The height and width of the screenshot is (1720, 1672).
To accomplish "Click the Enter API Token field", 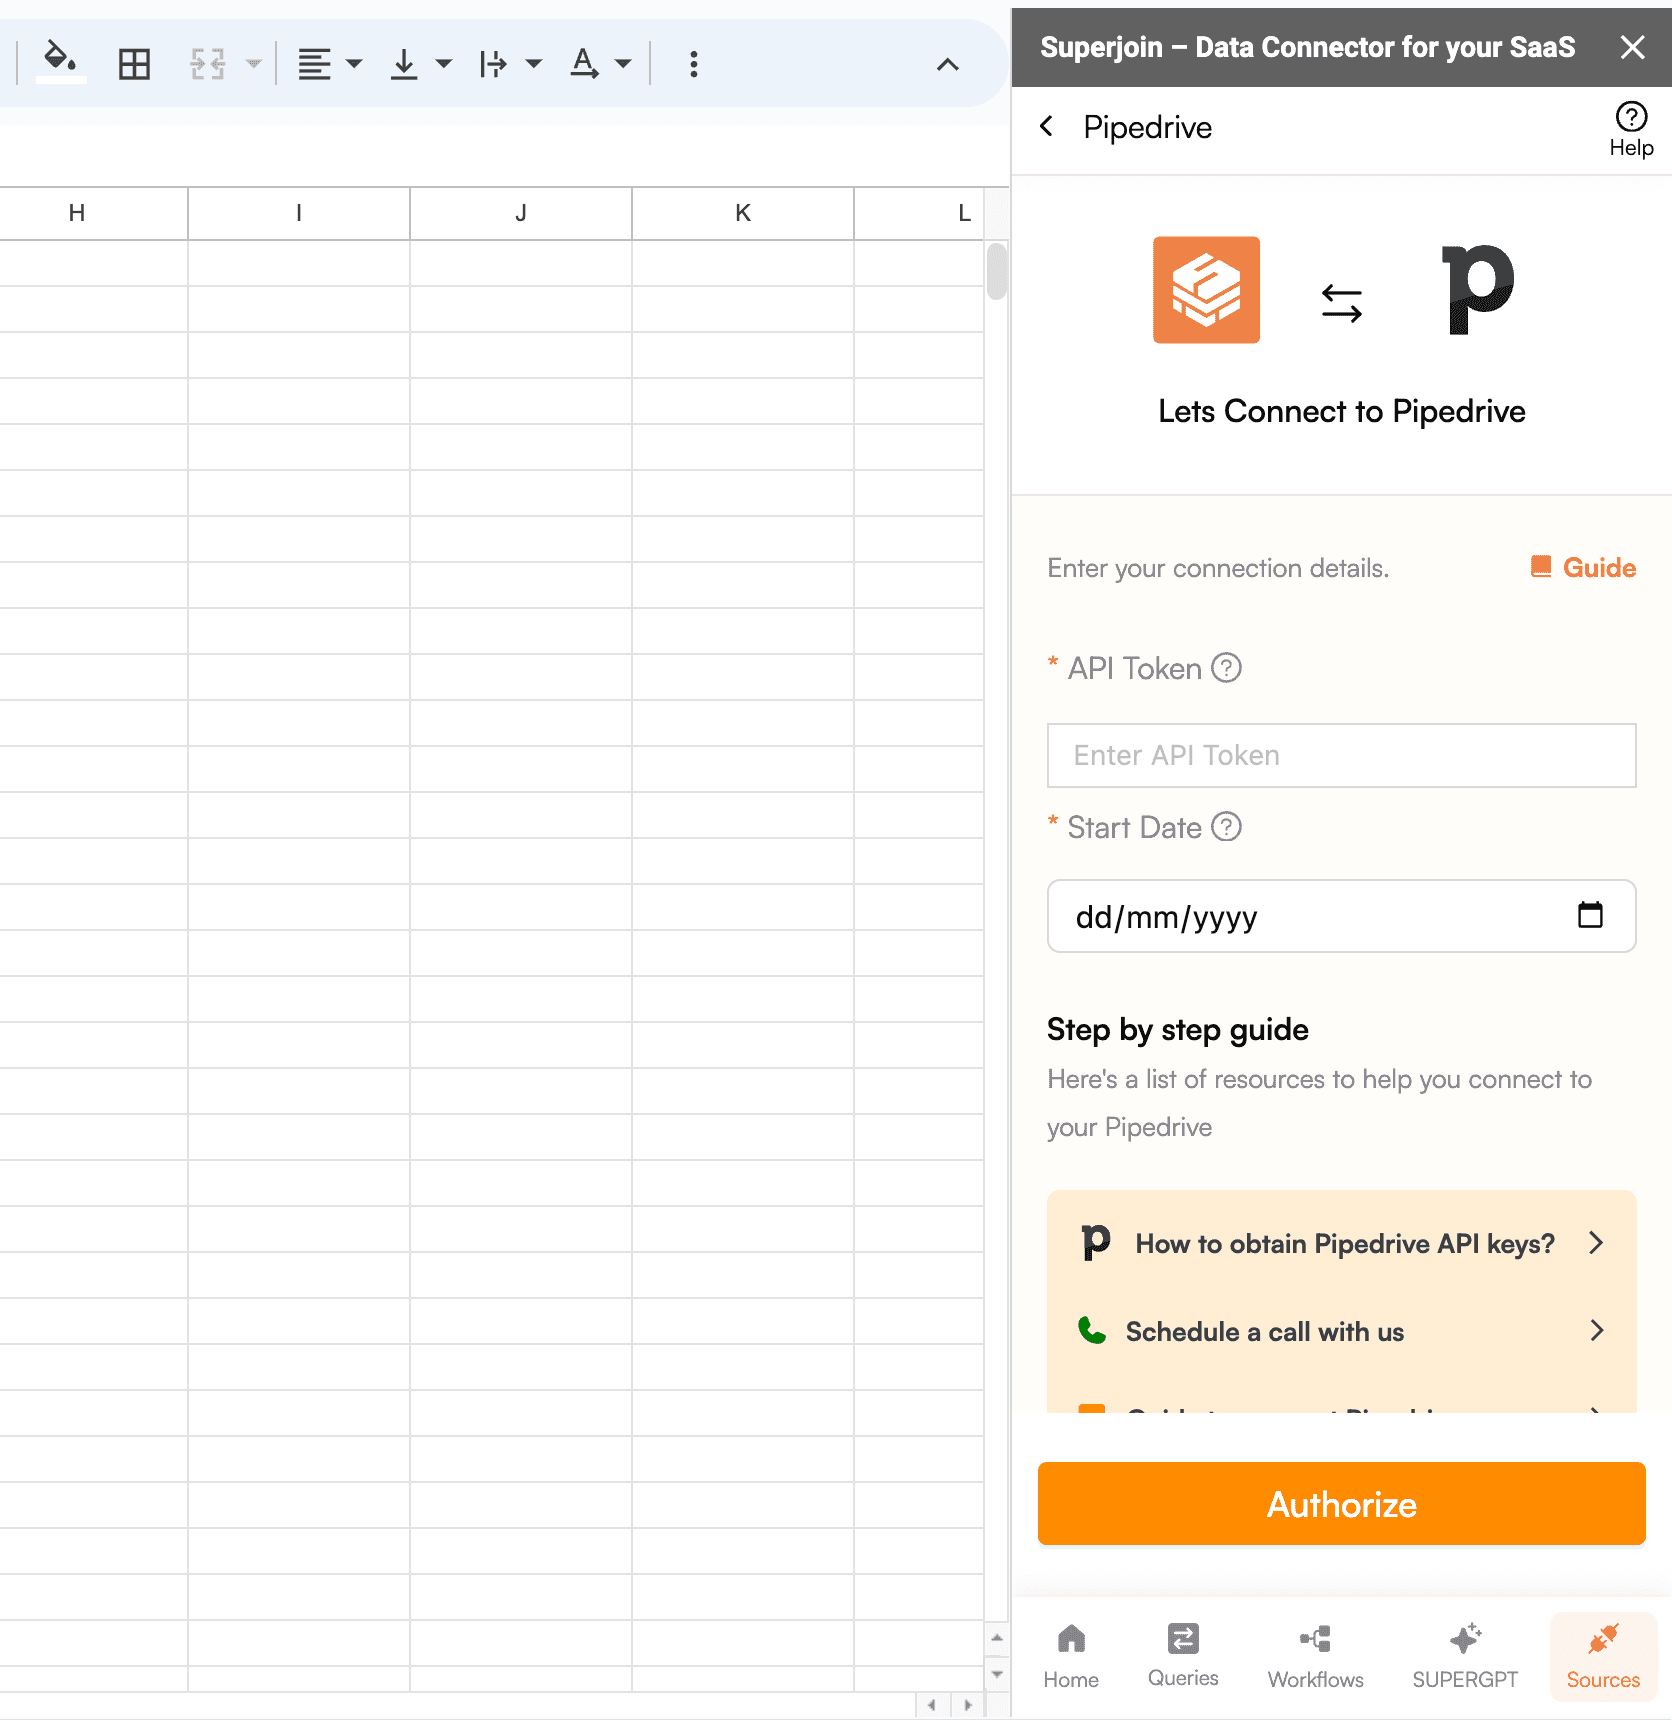I will click(x=1341, y=755).
